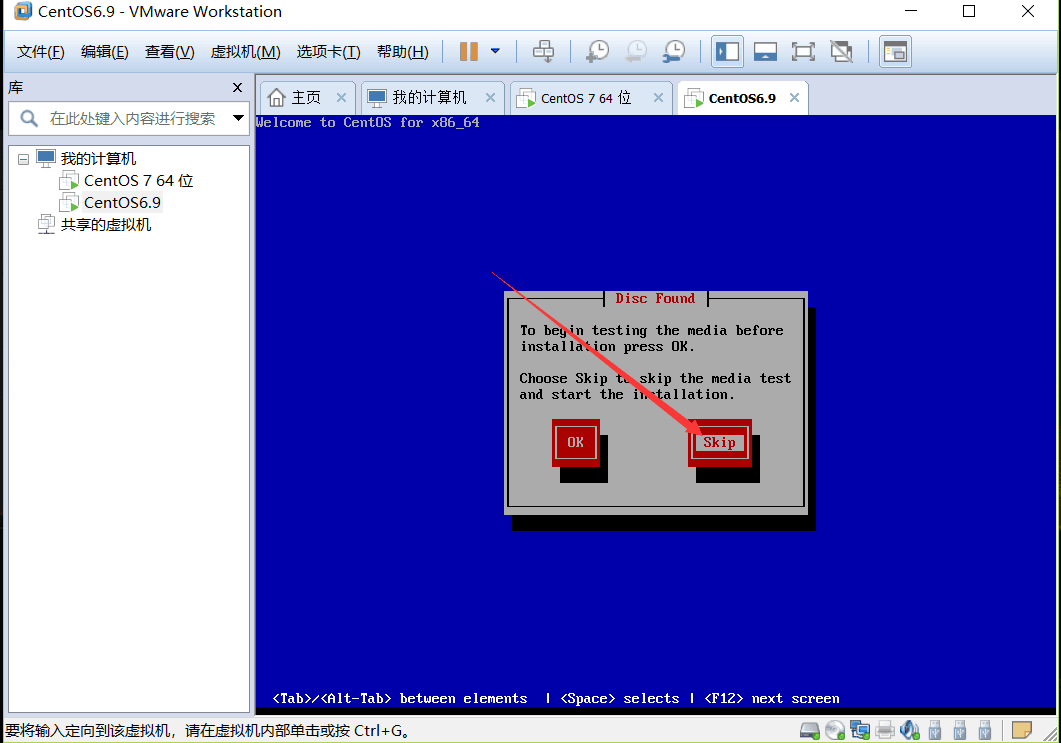This screenshot has height=743, width=1061.
Task: Click the Unity mode icon
Action: [842, 51]
